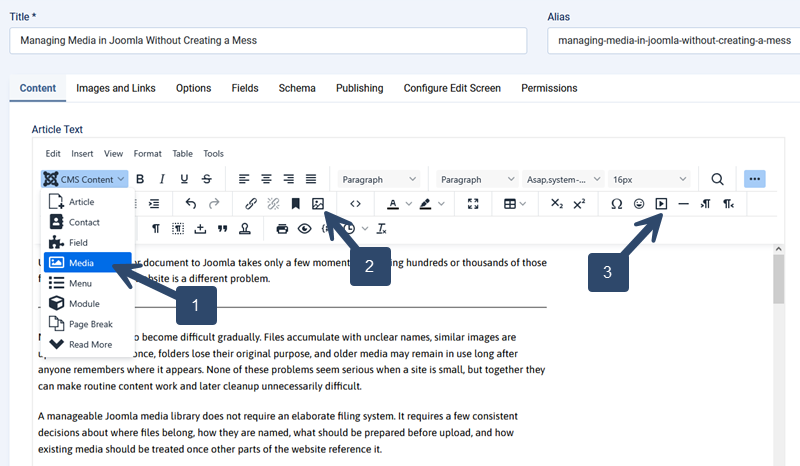
Task: Click the upload tray icon in toolbar
Action: pyautogui.click(x=200, y=229)
